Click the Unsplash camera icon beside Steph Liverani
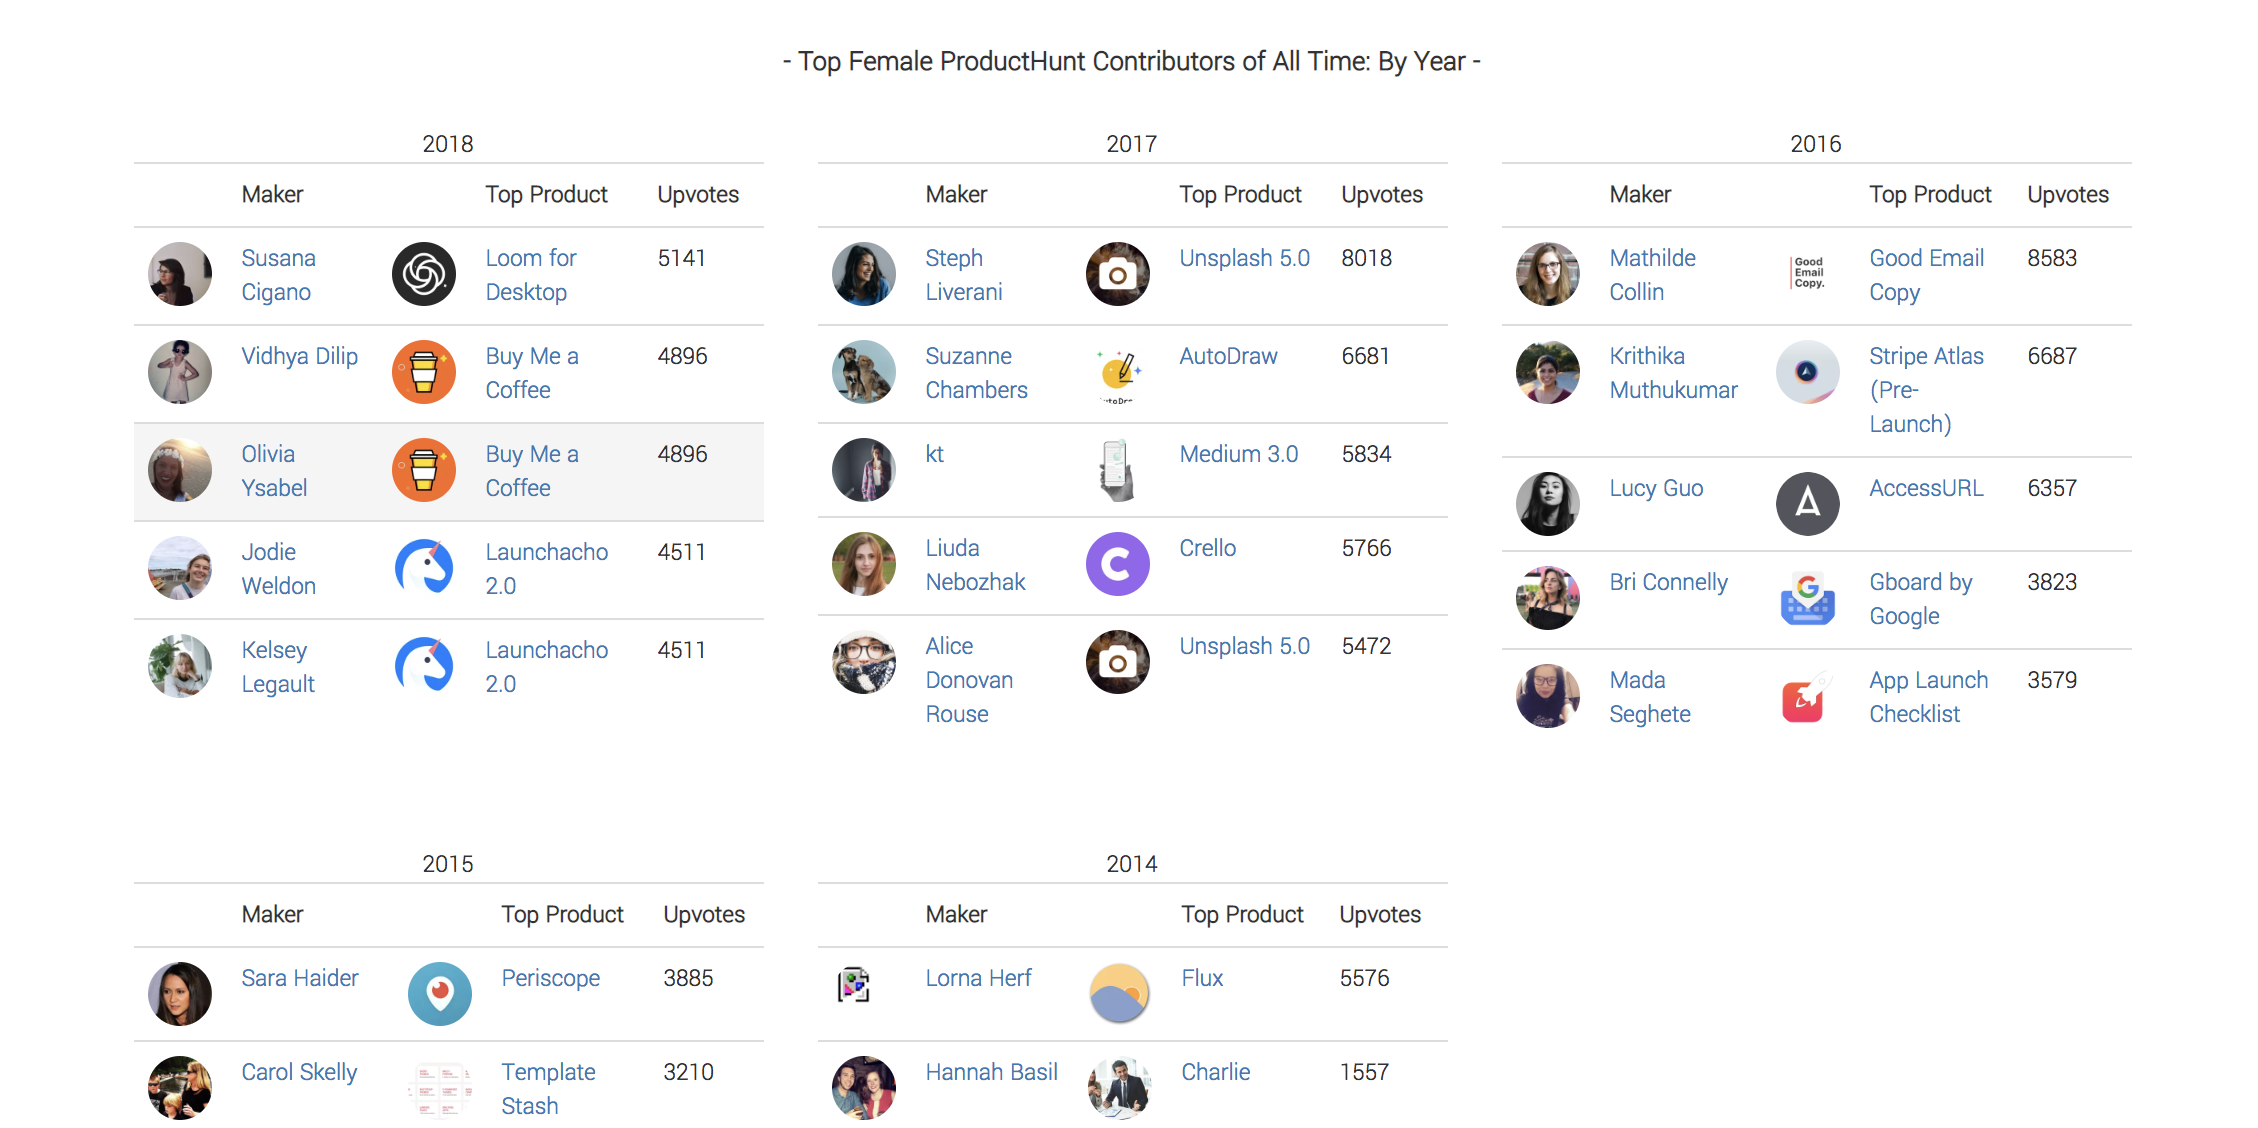This screenshot has height=1128, width=2258. click(x=1118, y=274)
